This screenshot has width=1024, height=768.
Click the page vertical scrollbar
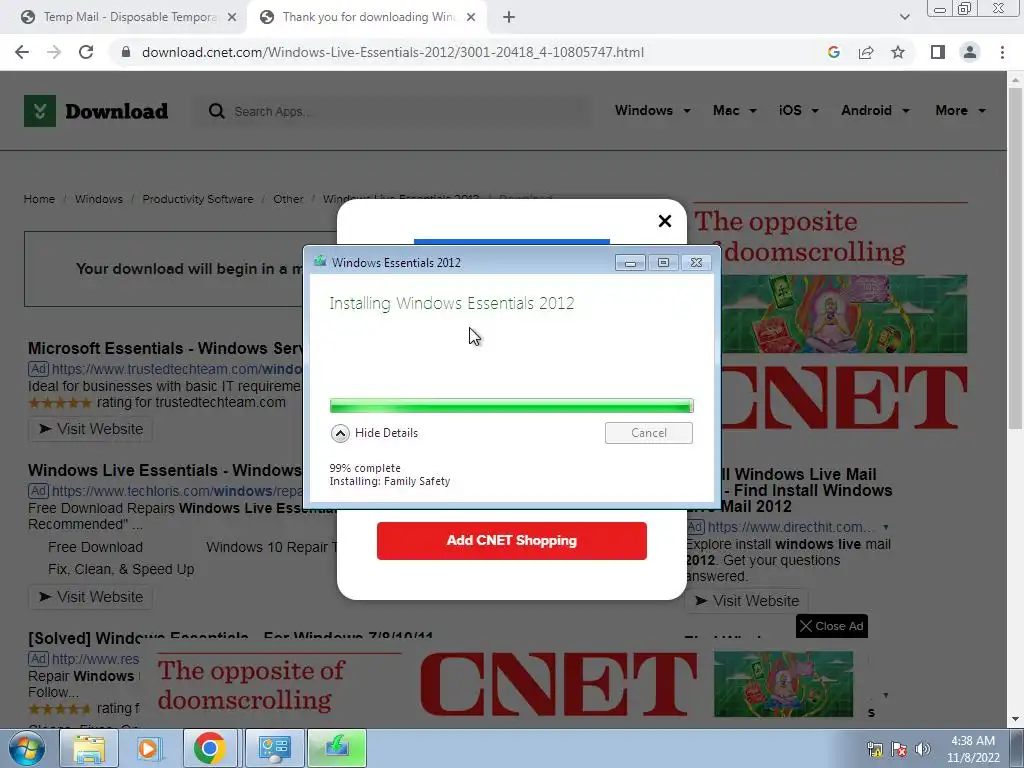coord(1015,258)
